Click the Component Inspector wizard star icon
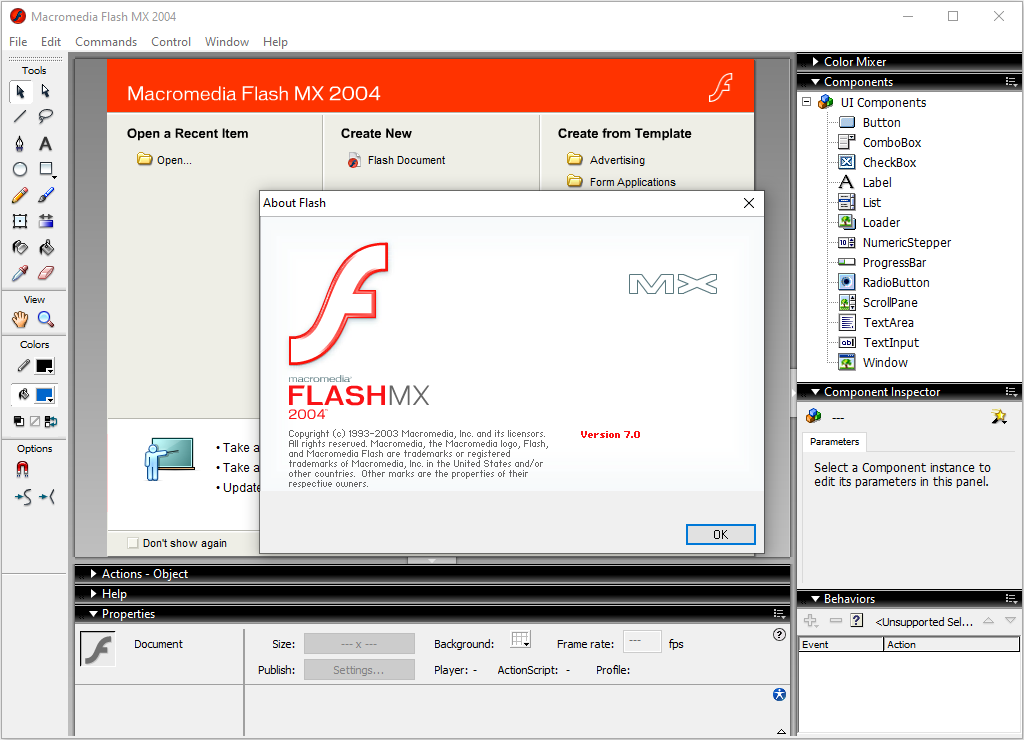1024x740 pixels. (x=999, y=416)
